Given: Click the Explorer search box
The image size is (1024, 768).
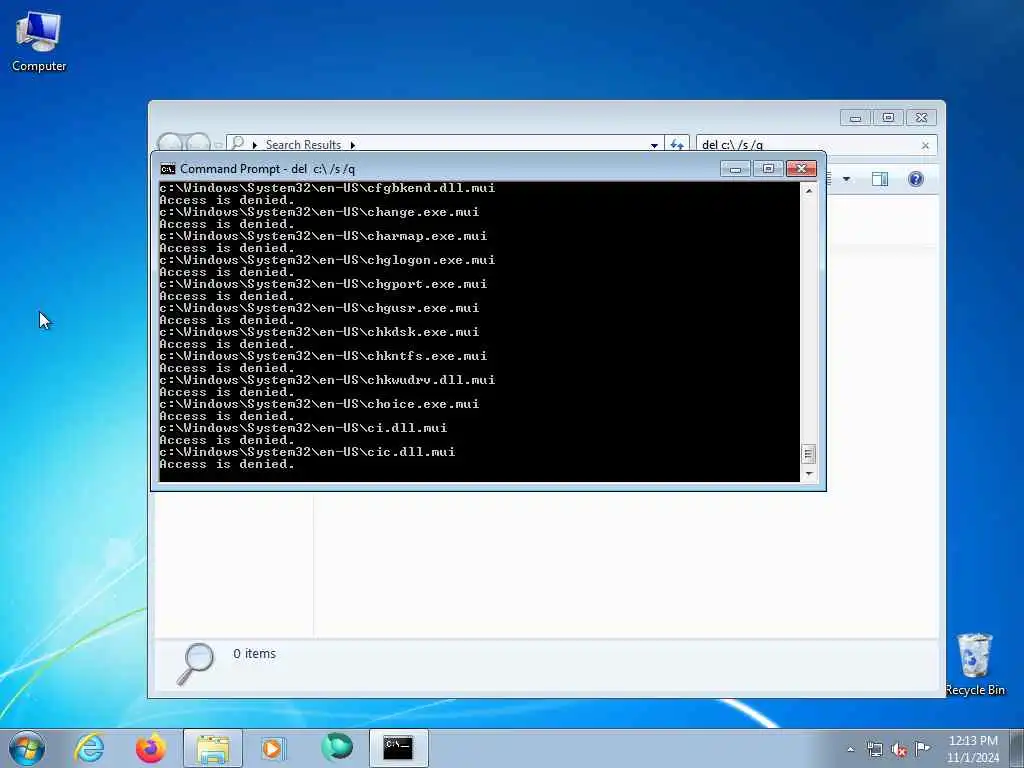Looking at the screenshot, I should click(x=810, y=145).
